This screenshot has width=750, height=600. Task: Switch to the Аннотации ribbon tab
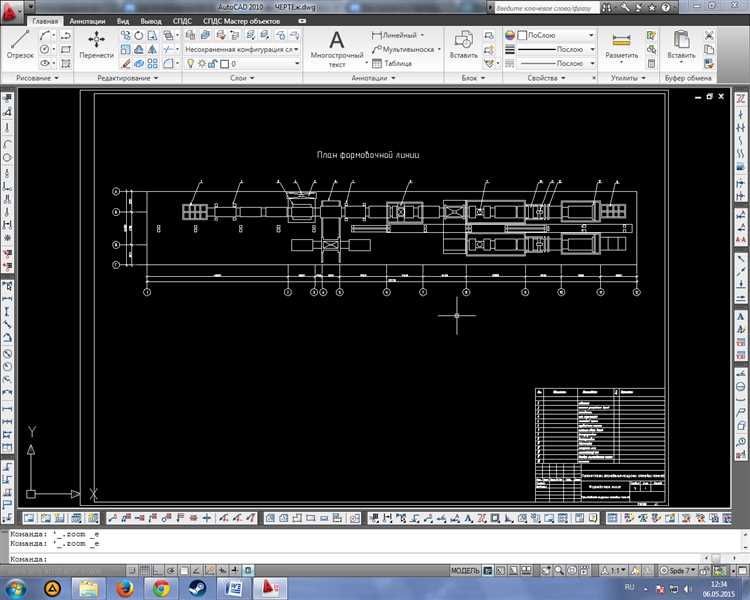coord(87,21)
